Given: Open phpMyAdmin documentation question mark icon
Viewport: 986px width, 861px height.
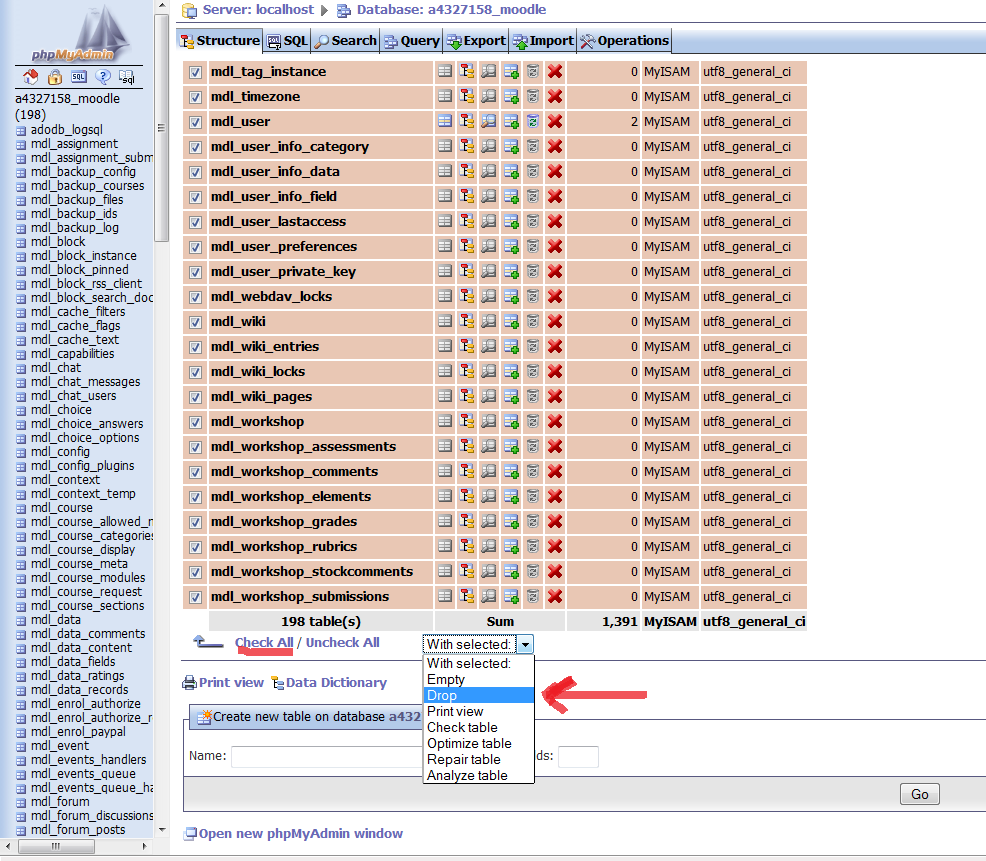Looking at the screenshot, I should click(x=103, y=77).
